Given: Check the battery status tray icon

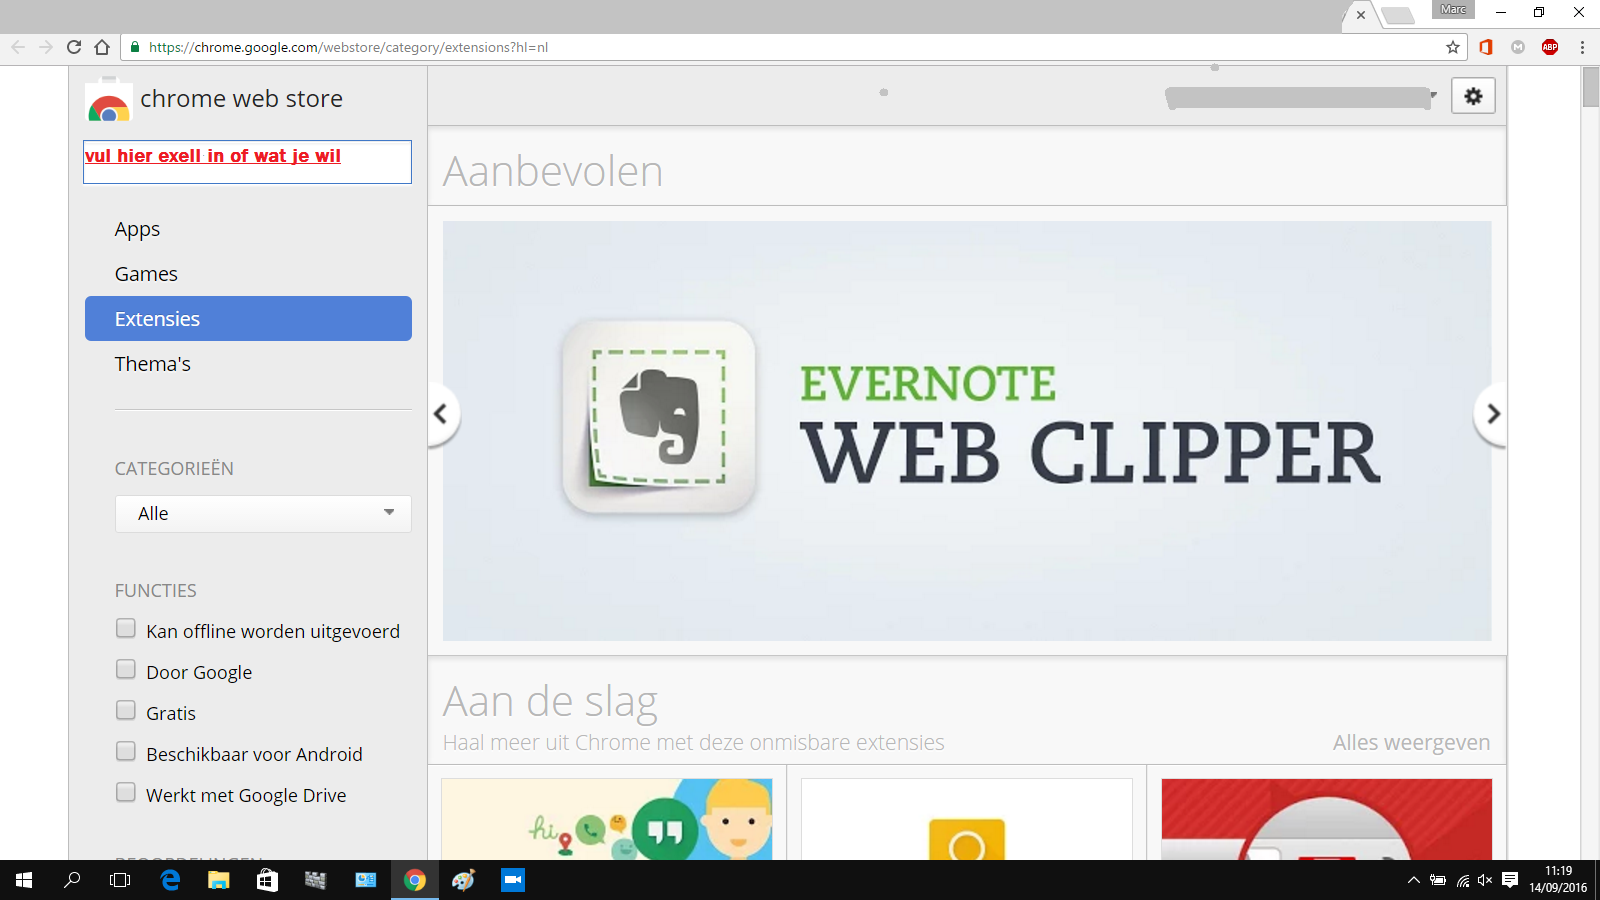Looking at the screenshot, I should [1438, 880].
